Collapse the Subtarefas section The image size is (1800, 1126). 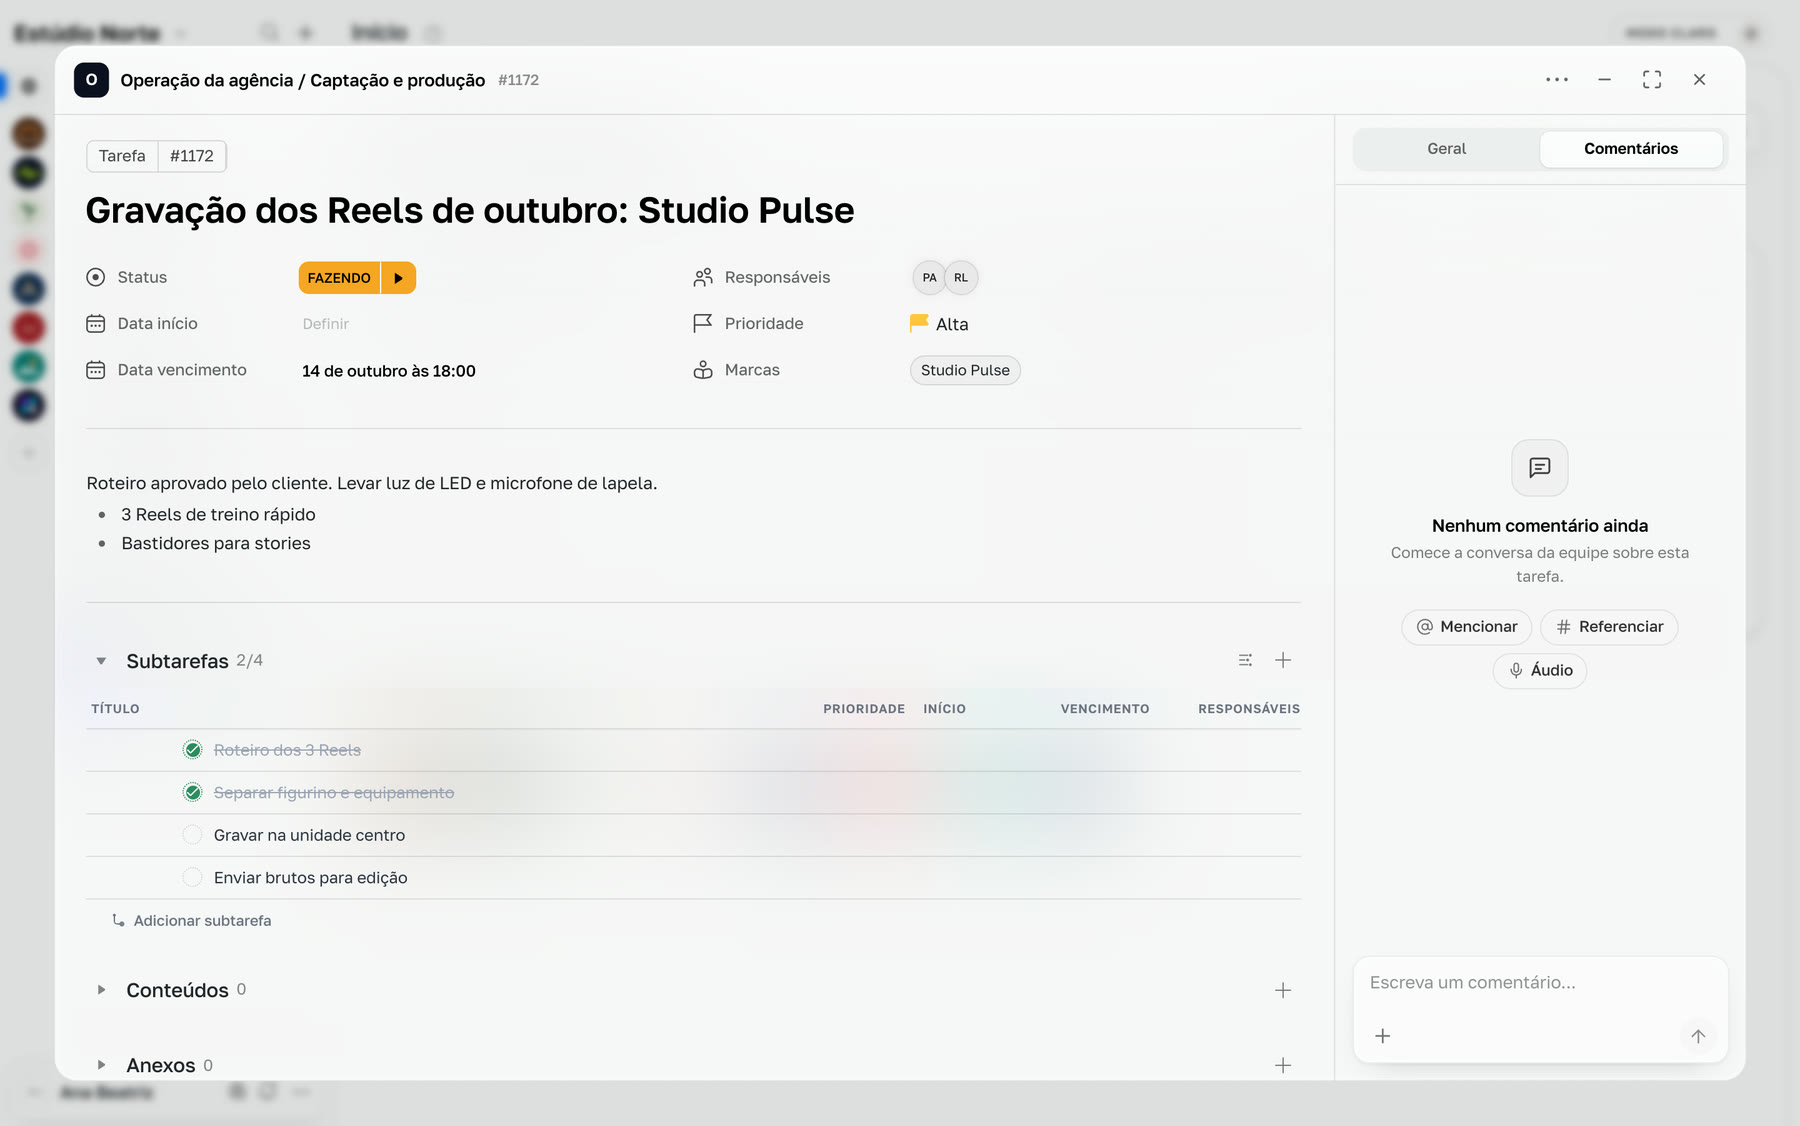(x=101, y=661)
